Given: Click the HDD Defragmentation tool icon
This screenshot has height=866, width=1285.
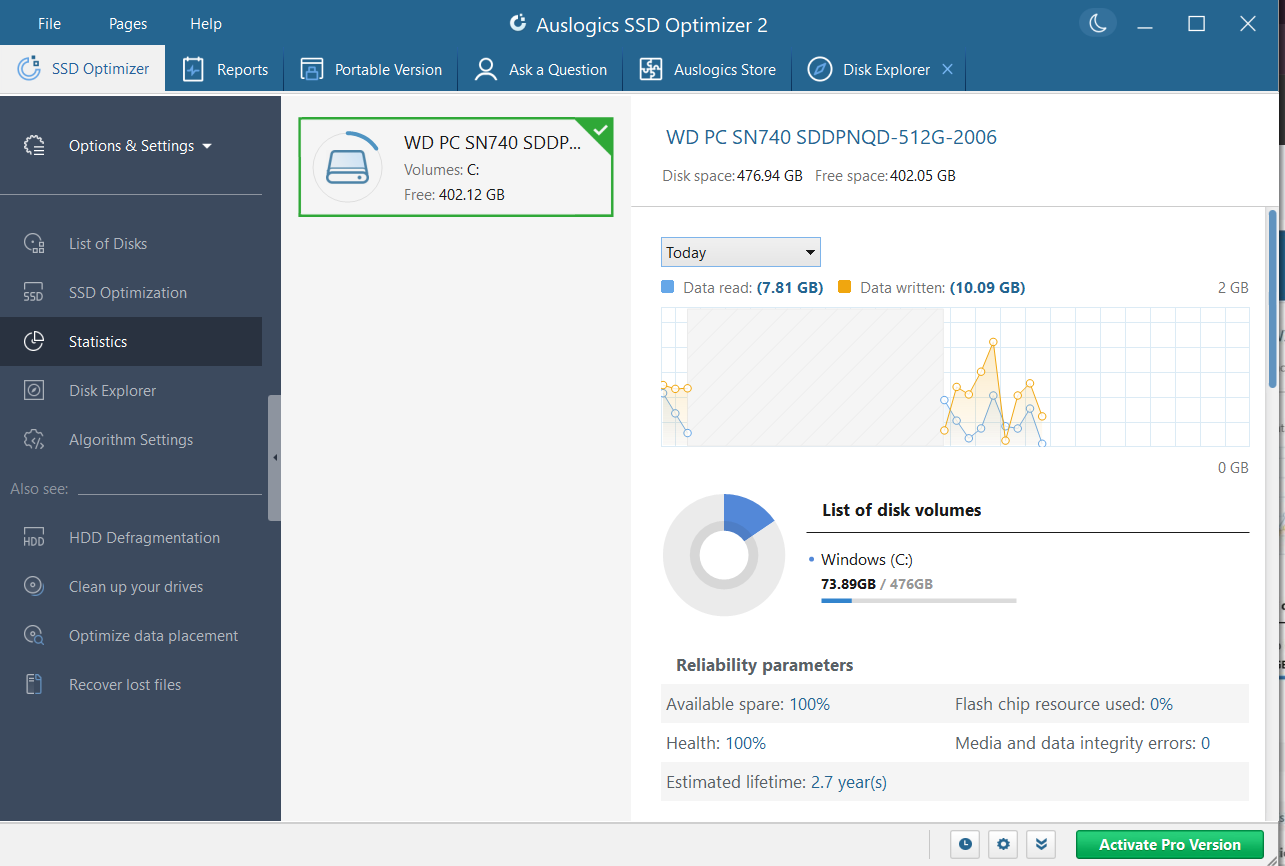Looking at the screenshot, I should pyautogui.click(x=34, y=537).
